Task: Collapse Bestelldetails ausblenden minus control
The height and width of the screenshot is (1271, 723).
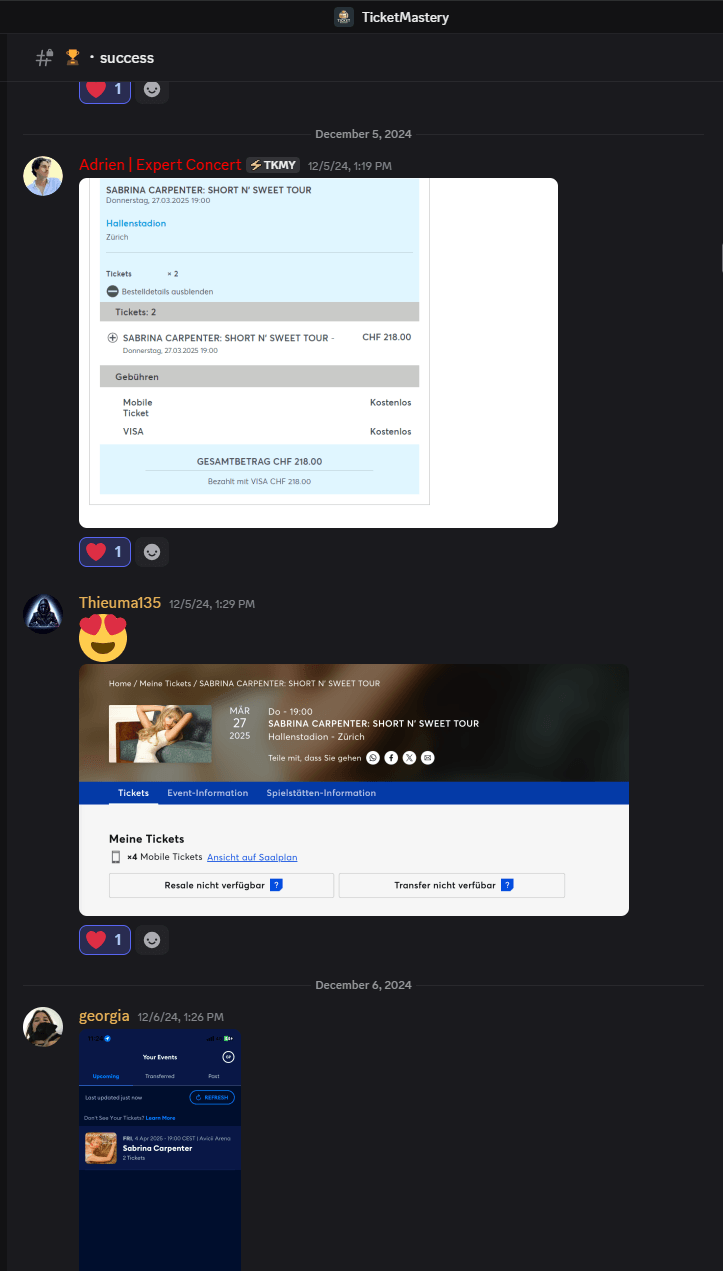Action: (113, 291)
